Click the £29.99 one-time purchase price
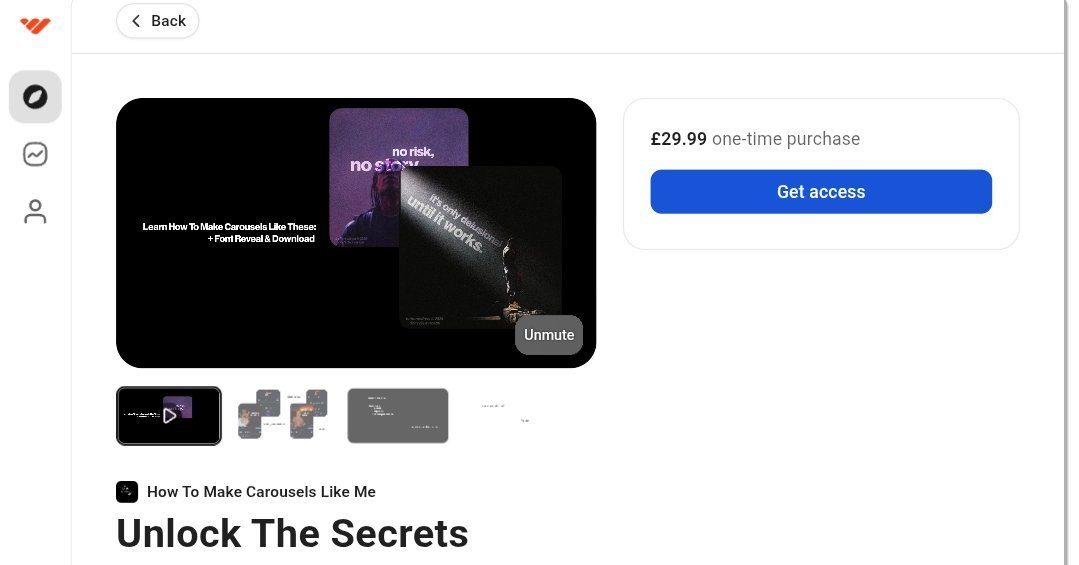This screenshot has height=565, width=1079. pos(755,139)
